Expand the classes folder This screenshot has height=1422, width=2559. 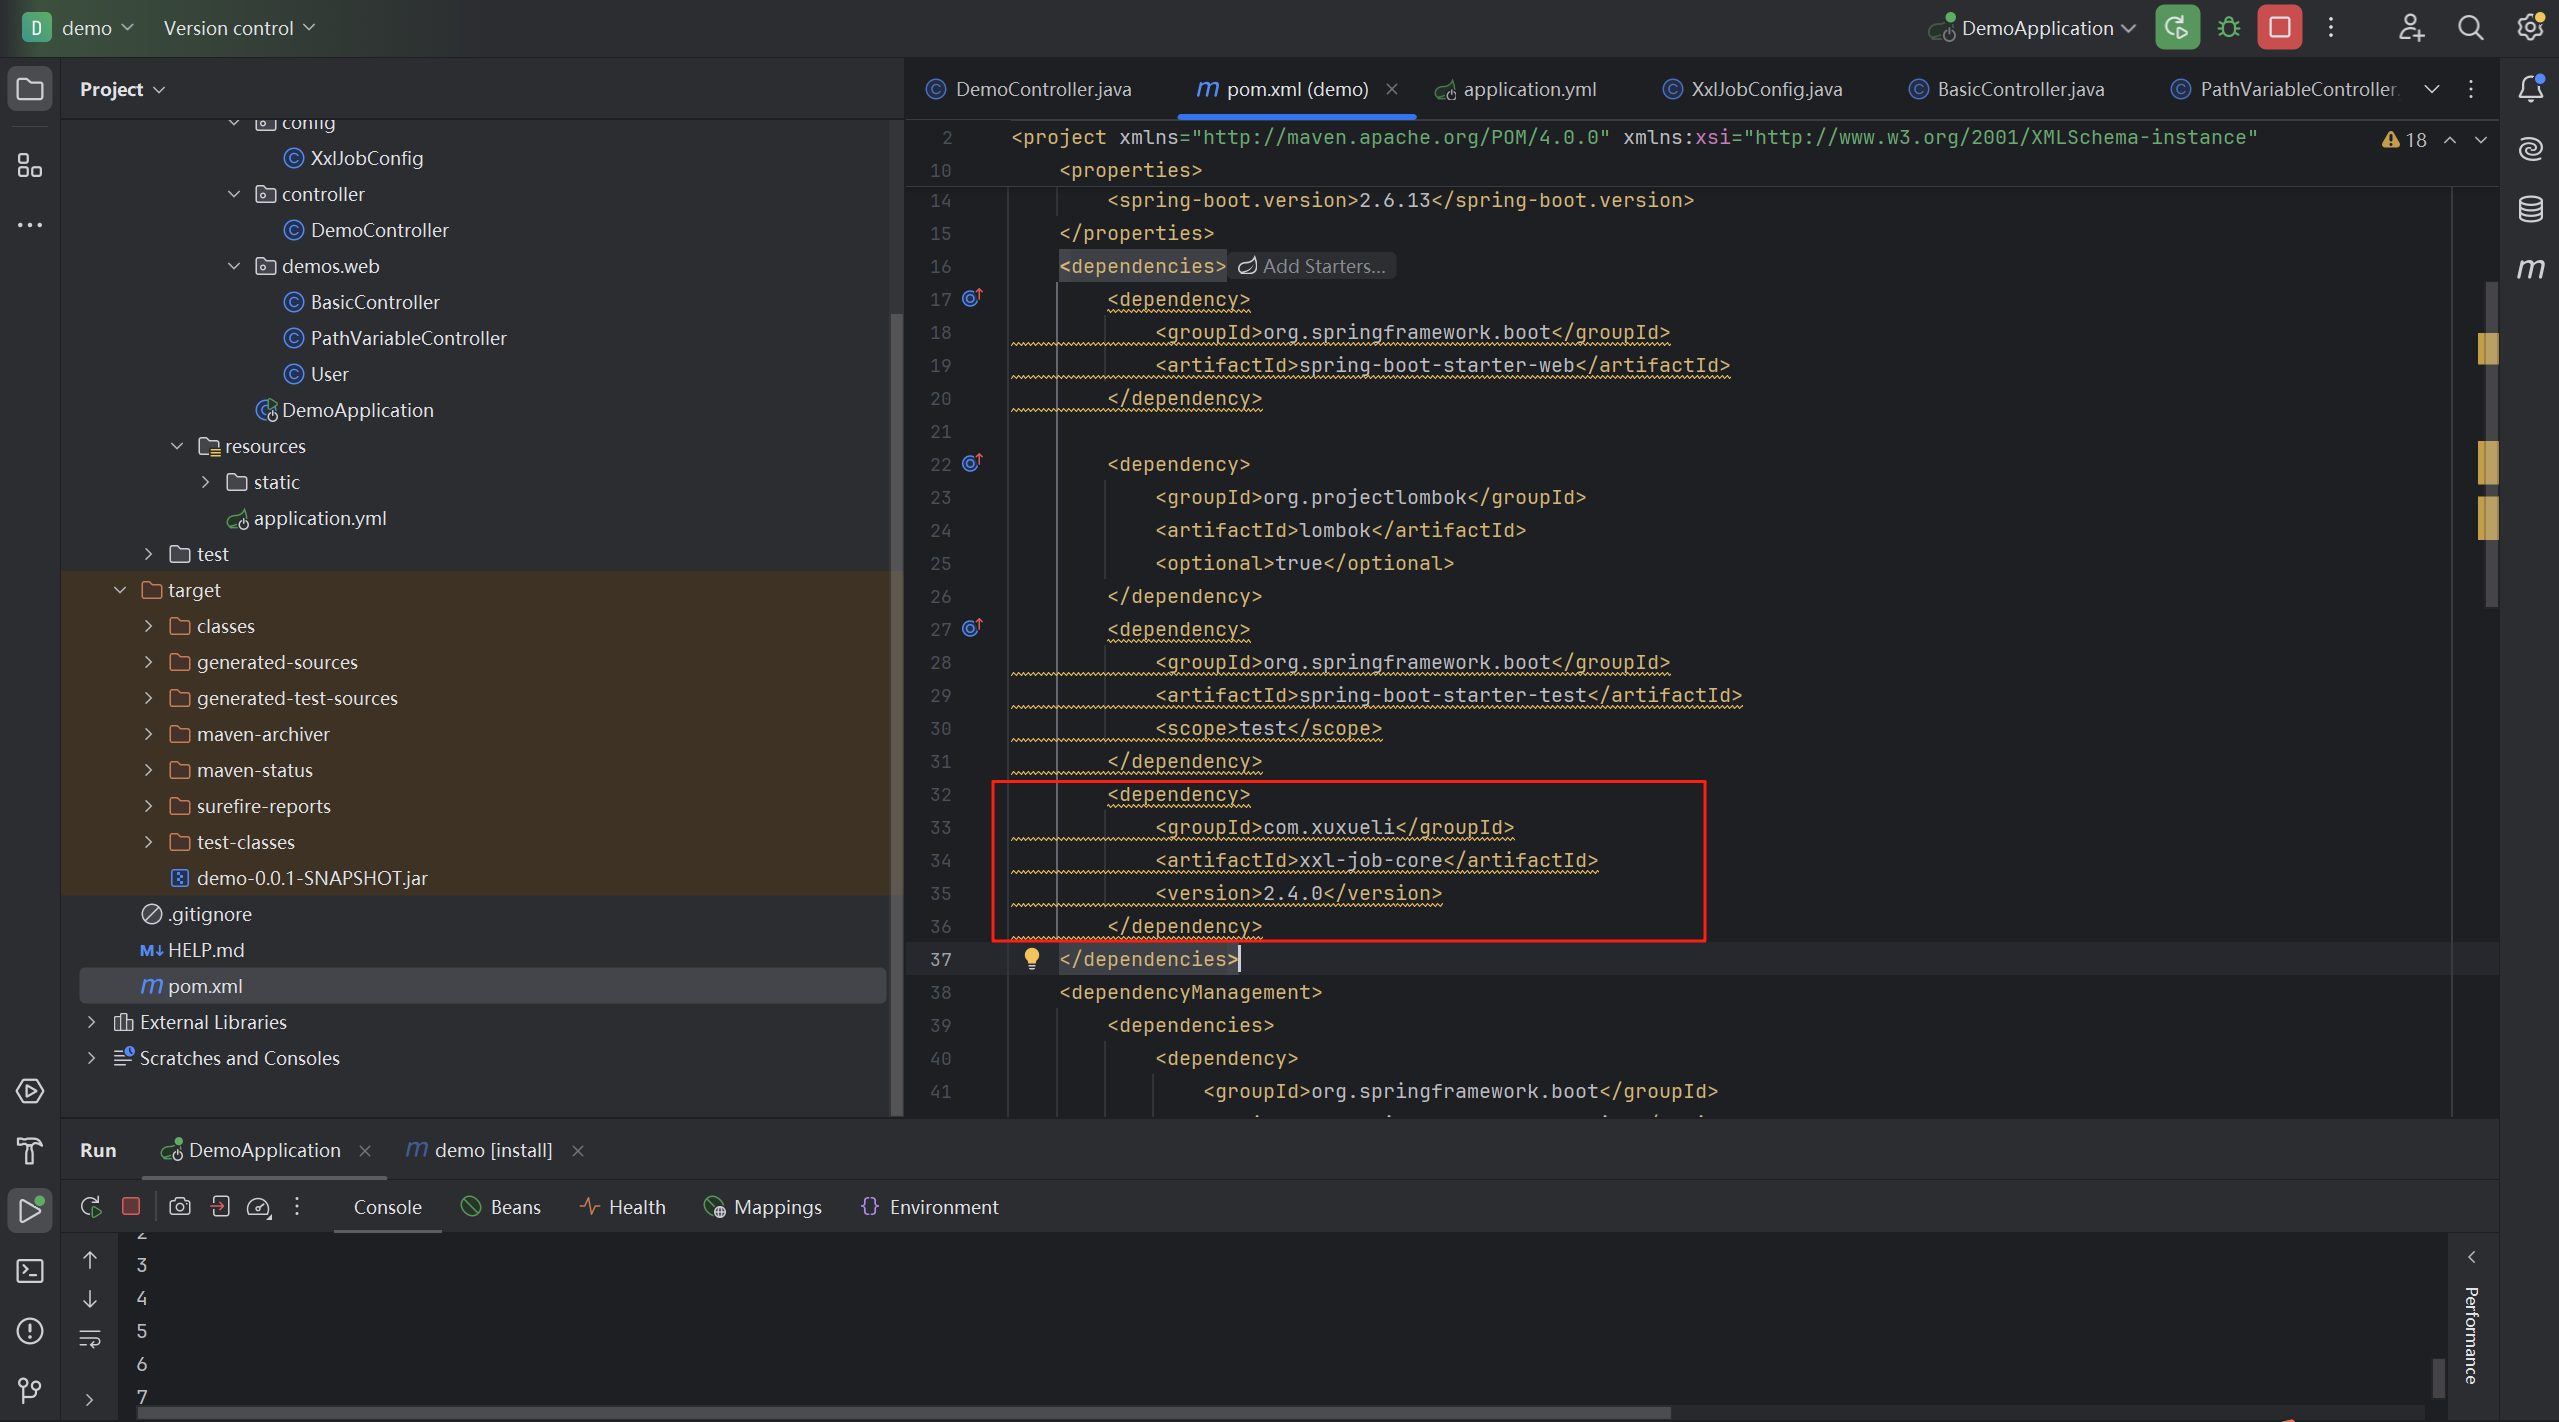tap(149, 626)
